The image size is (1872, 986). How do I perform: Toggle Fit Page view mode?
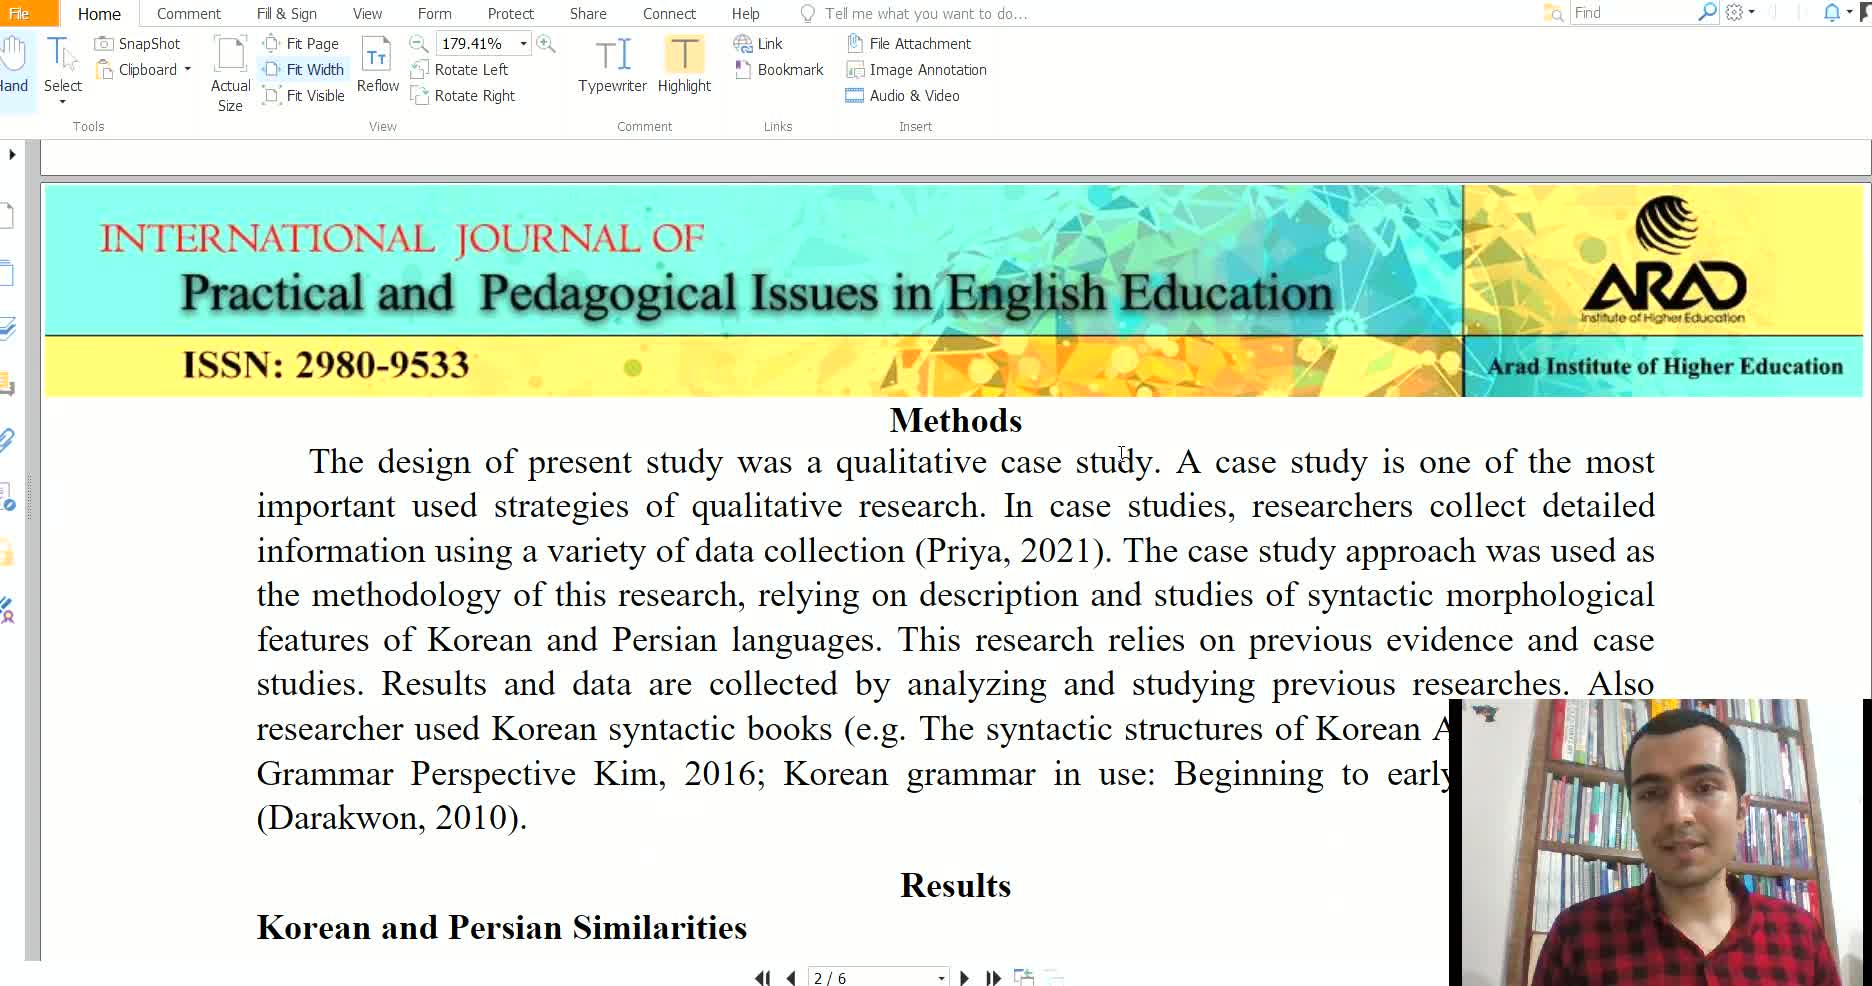pos(302,44)
